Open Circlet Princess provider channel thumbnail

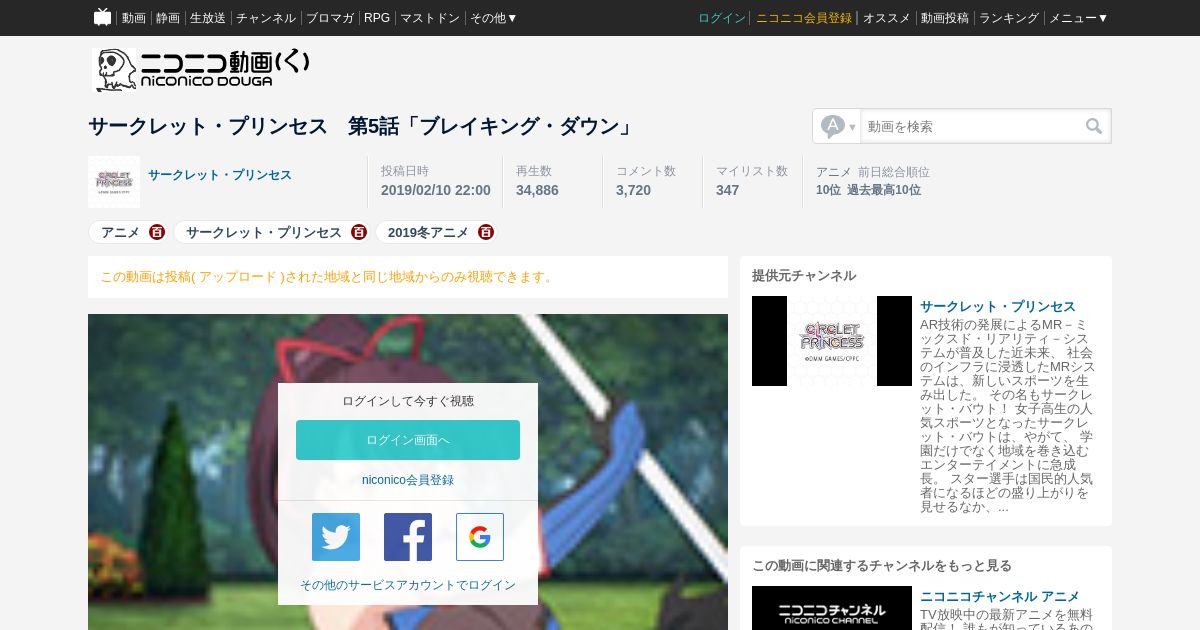click(x=832, y=341)
